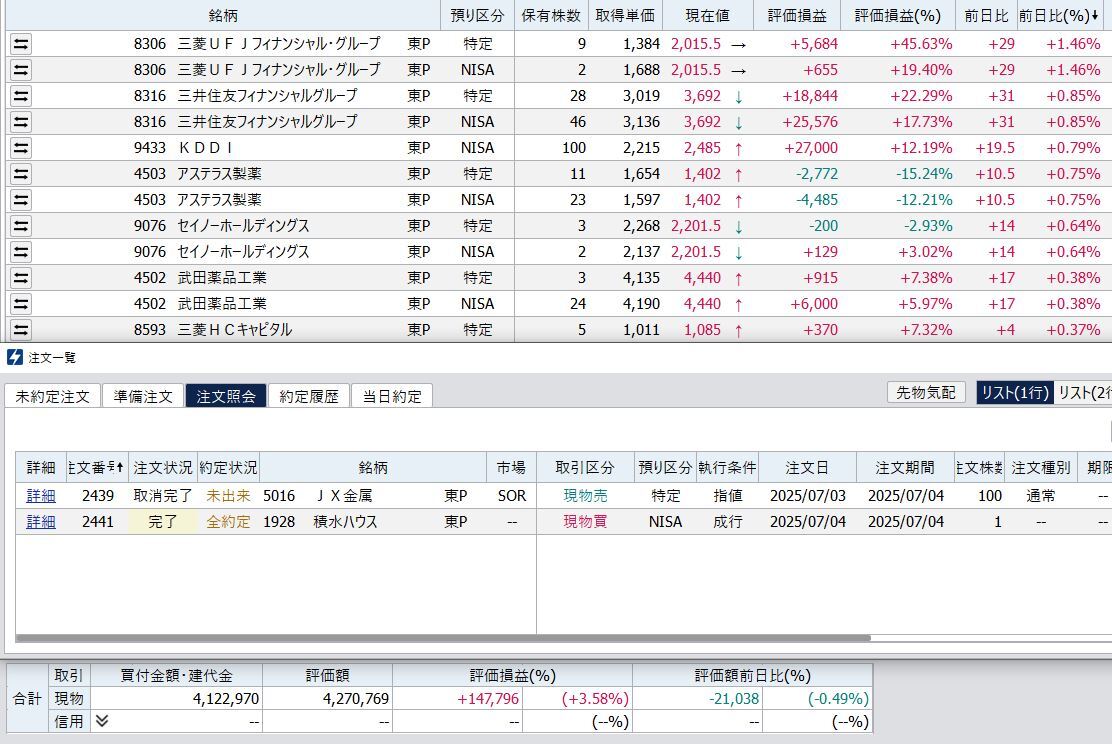Click the 注文期間 column header
The image size is (1112, 744).
[x=905, y=467]
